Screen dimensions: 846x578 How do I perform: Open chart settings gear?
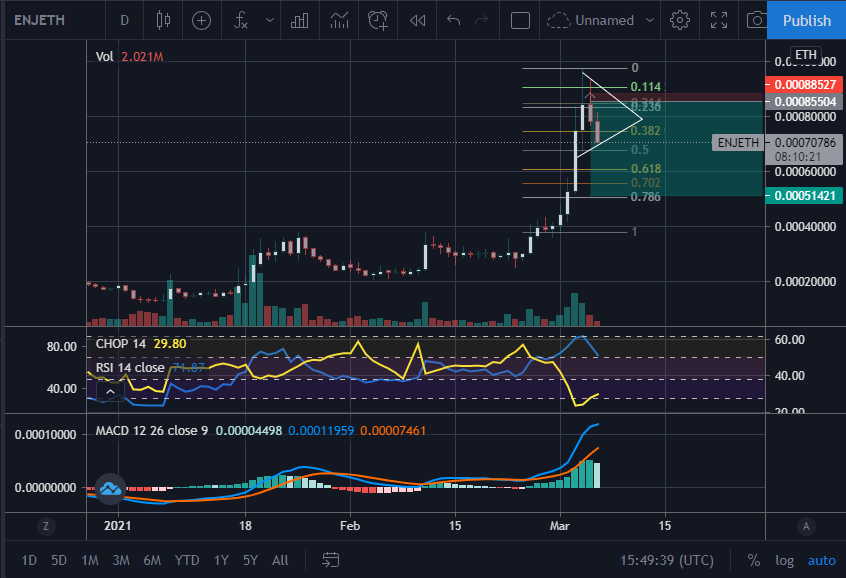(x=680, y=21)
